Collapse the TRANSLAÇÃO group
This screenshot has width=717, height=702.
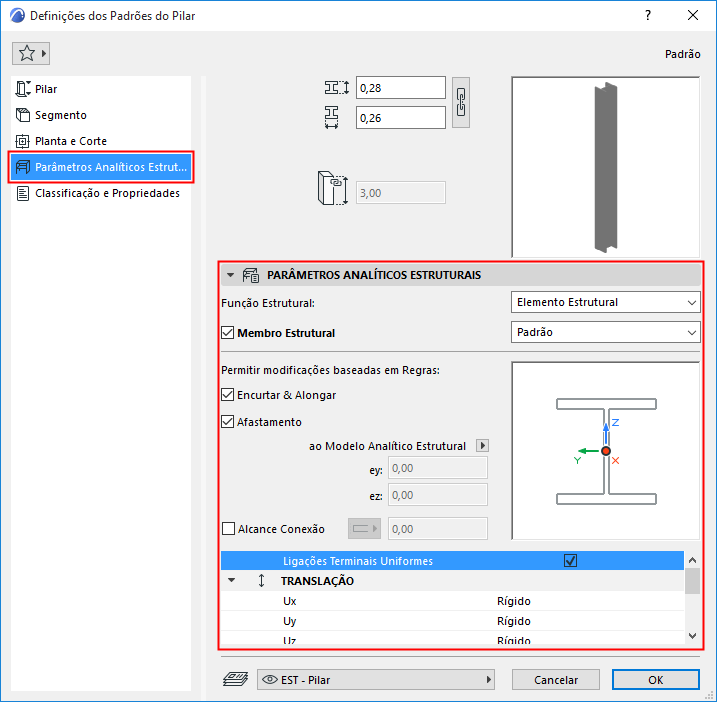(x=231, y=580)
